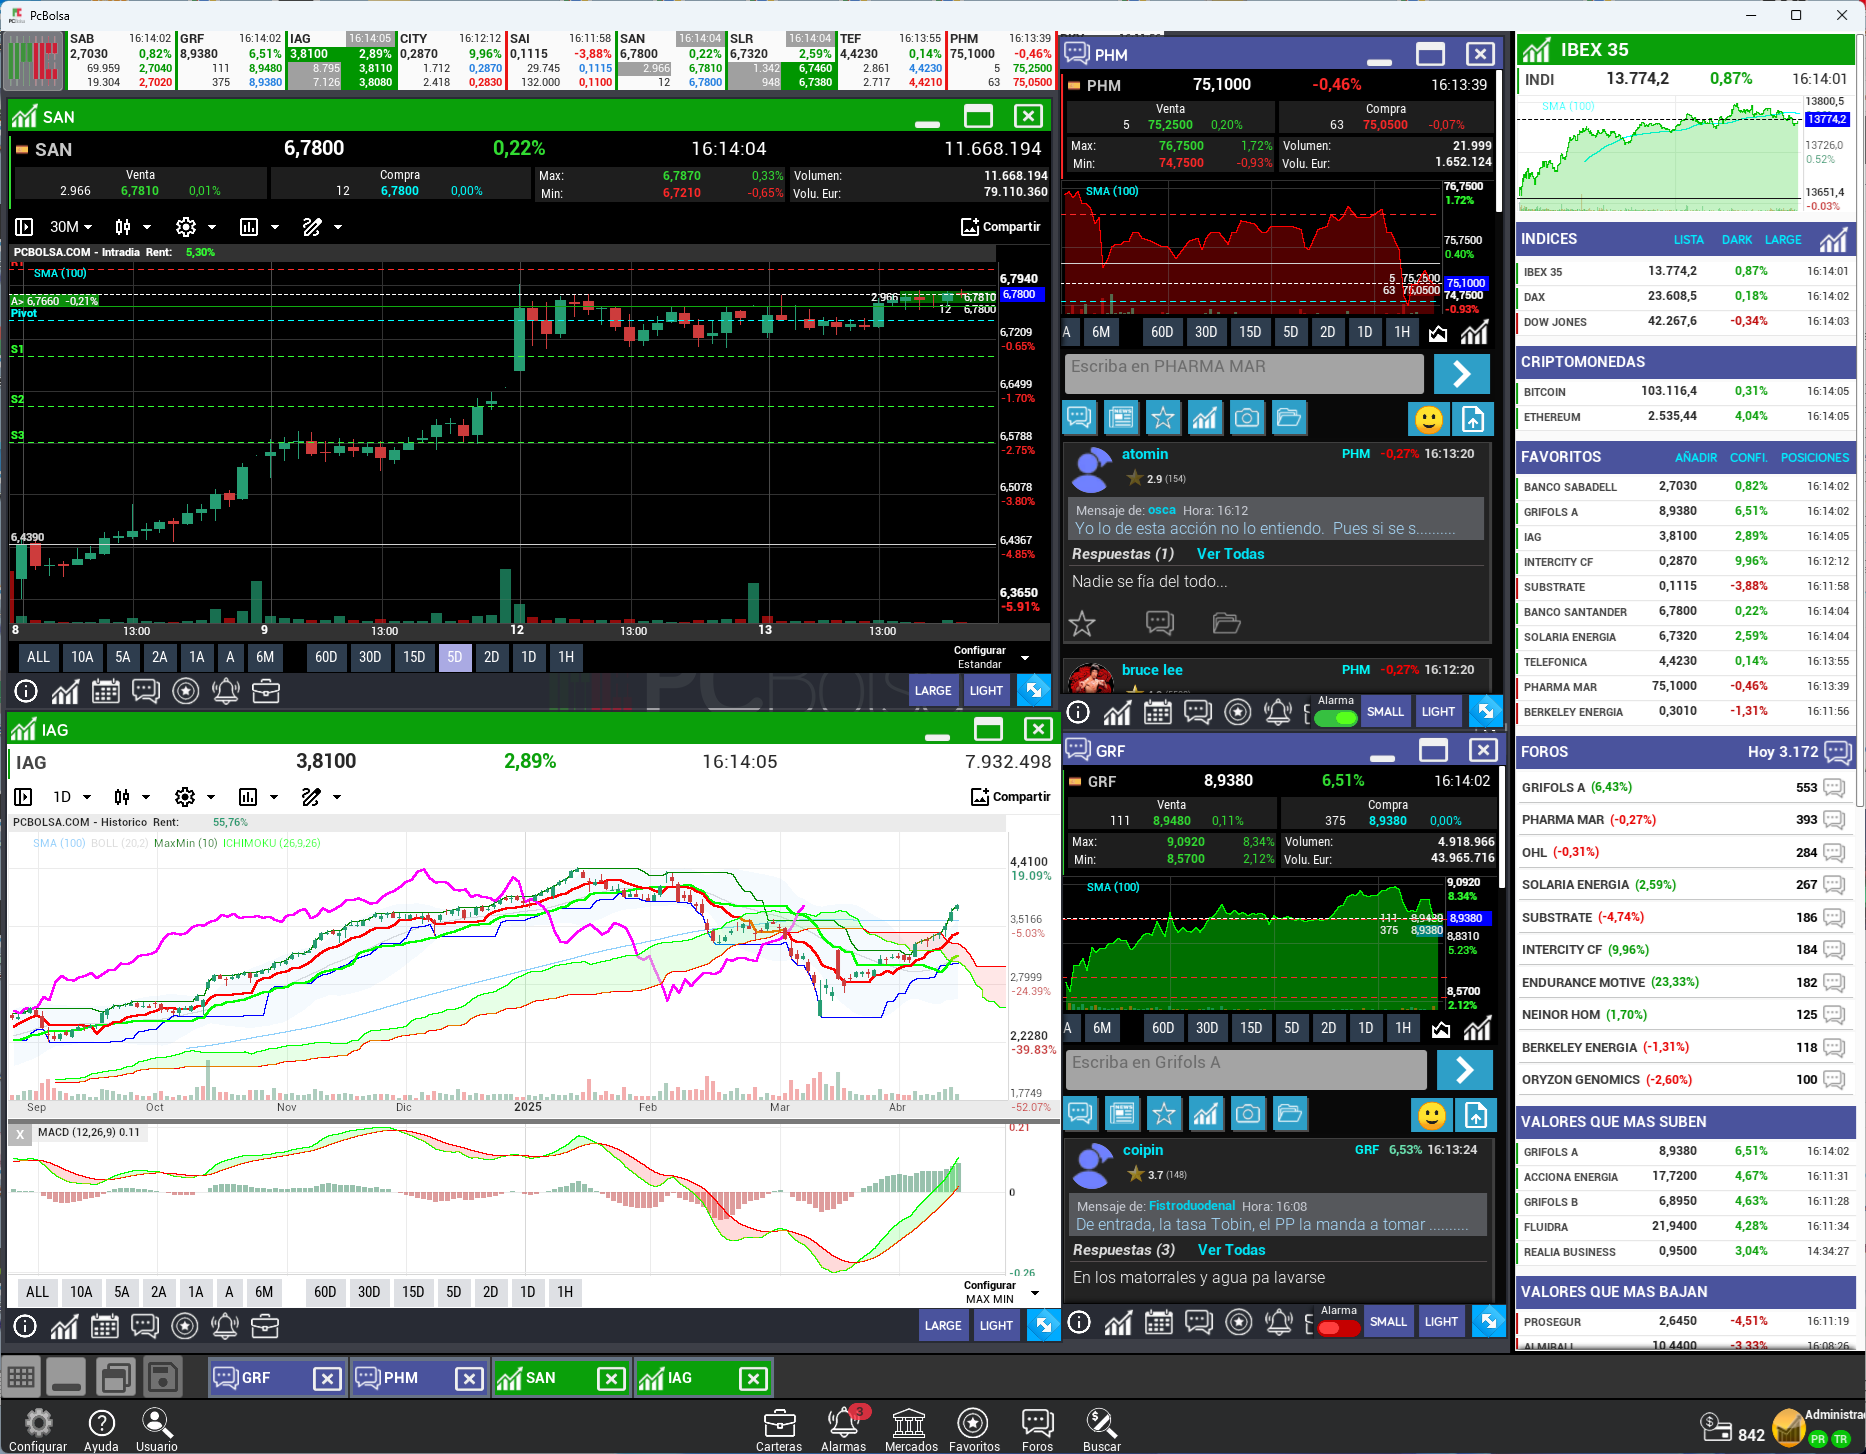Toggle the Alarma switch in PHM panel
The image size is (1866, 1454).
1336,717
